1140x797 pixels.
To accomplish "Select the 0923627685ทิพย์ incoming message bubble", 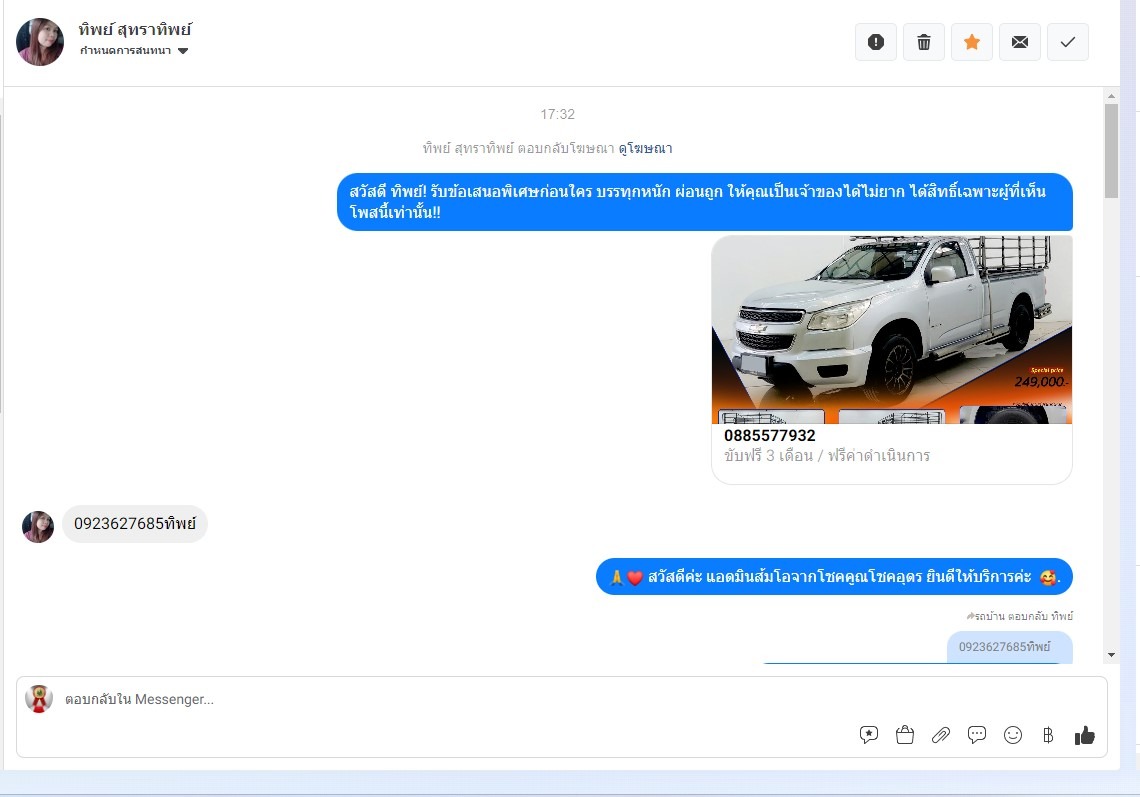I will coord(135,524).
